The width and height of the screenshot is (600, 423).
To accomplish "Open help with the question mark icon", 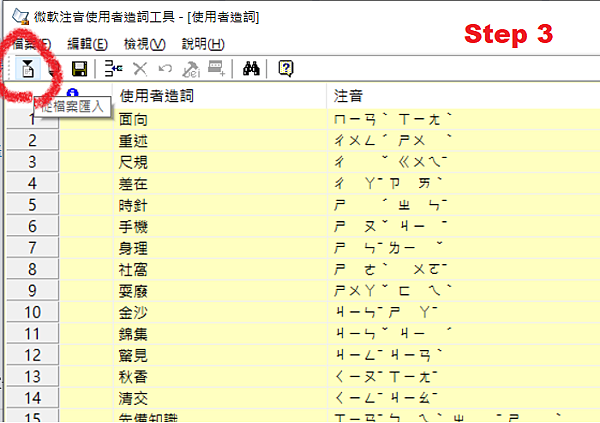I will (286, 69).
